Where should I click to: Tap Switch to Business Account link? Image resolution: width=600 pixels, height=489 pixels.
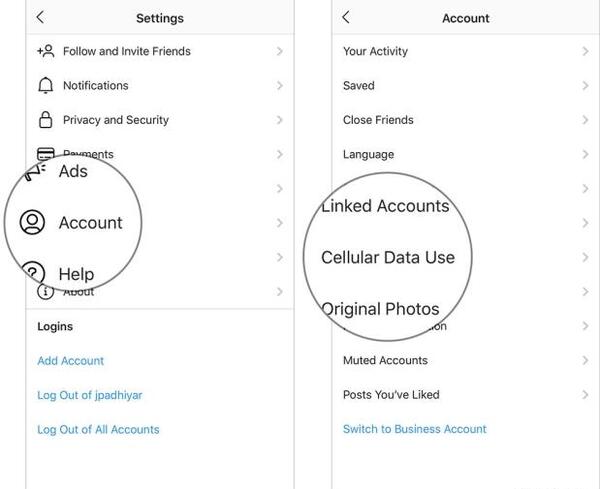click(x=415, y=429)
